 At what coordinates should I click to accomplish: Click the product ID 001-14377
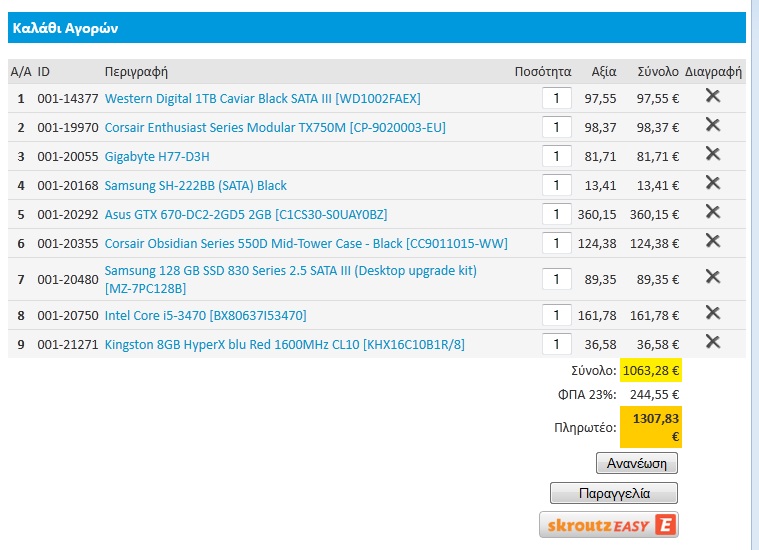pos(68,99)
